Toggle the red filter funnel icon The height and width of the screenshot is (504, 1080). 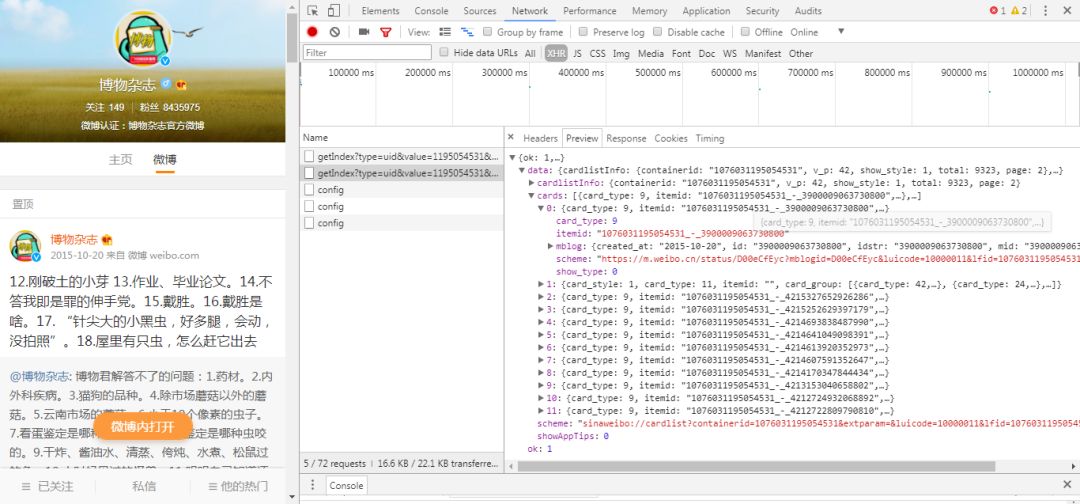point(386,32)
